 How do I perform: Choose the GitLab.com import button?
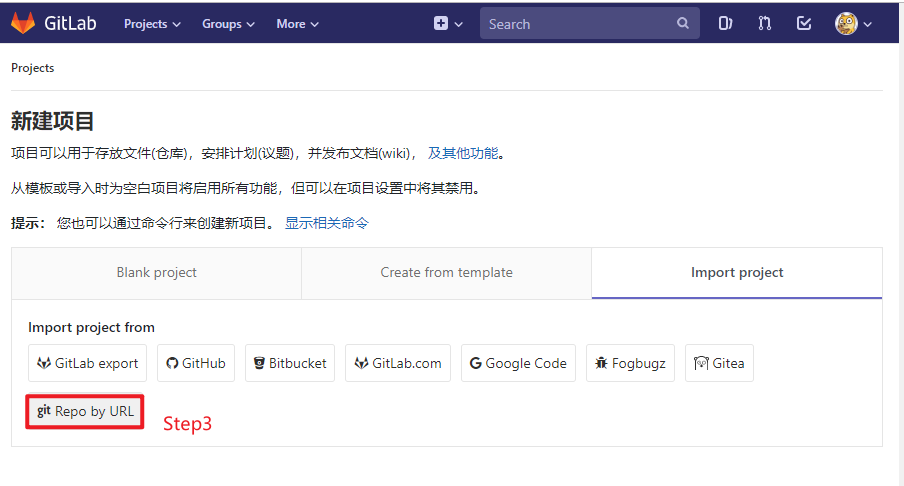pyautogui.click(x=398, y=363)
